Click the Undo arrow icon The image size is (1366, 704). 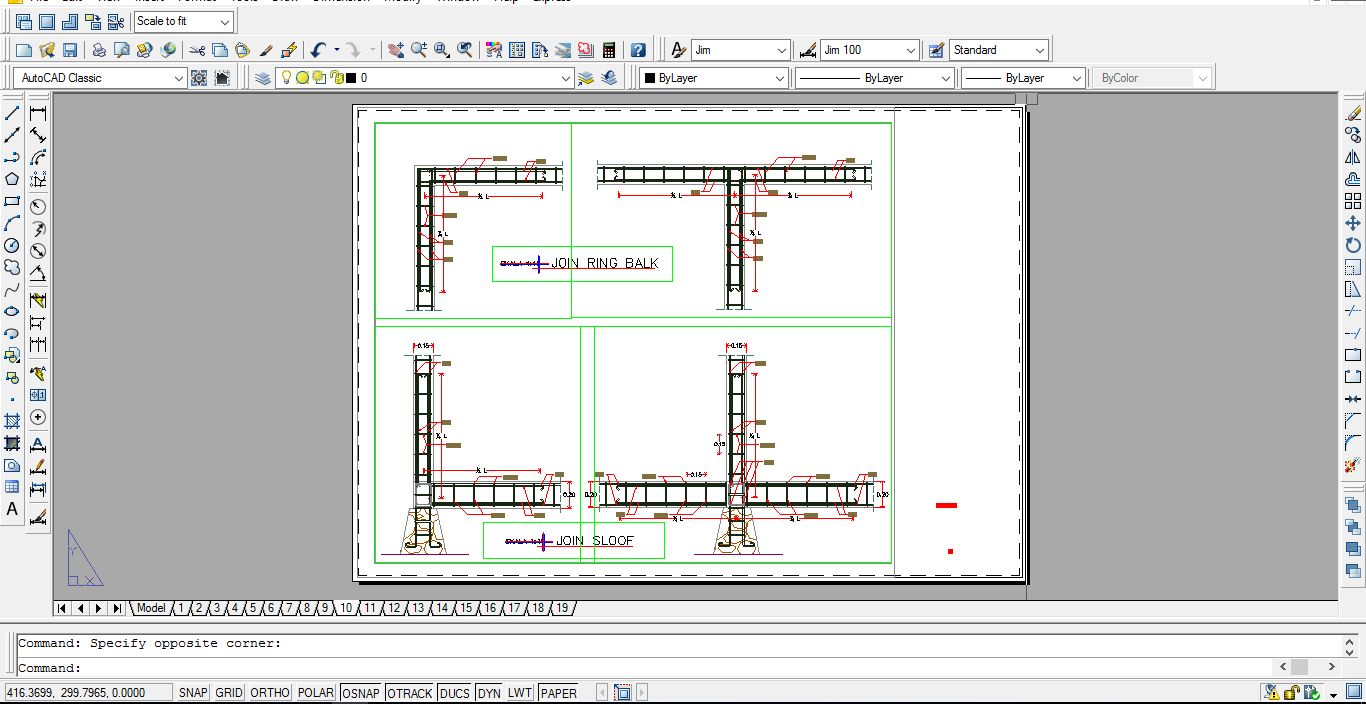coord(318,50)
